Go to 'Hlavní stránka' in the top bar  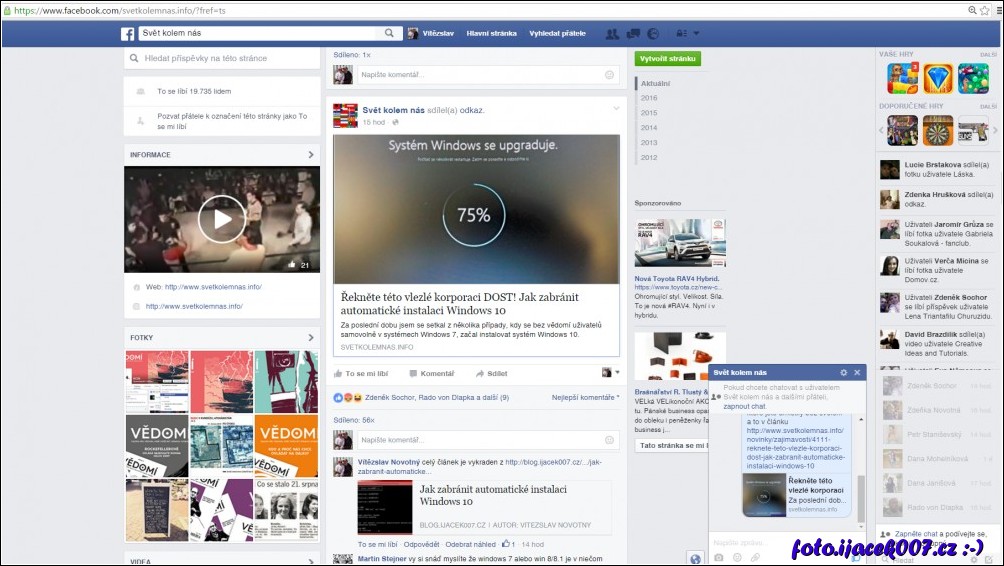pos(491,33)
